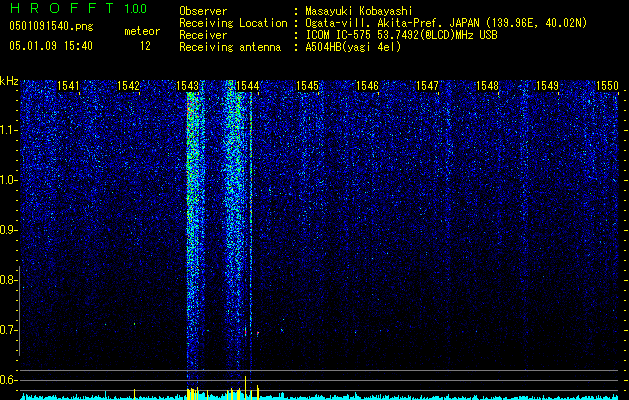Click ICOM IC-575 receiver frequency text
This screenshot has width=629, height=400.
(401, 35)
